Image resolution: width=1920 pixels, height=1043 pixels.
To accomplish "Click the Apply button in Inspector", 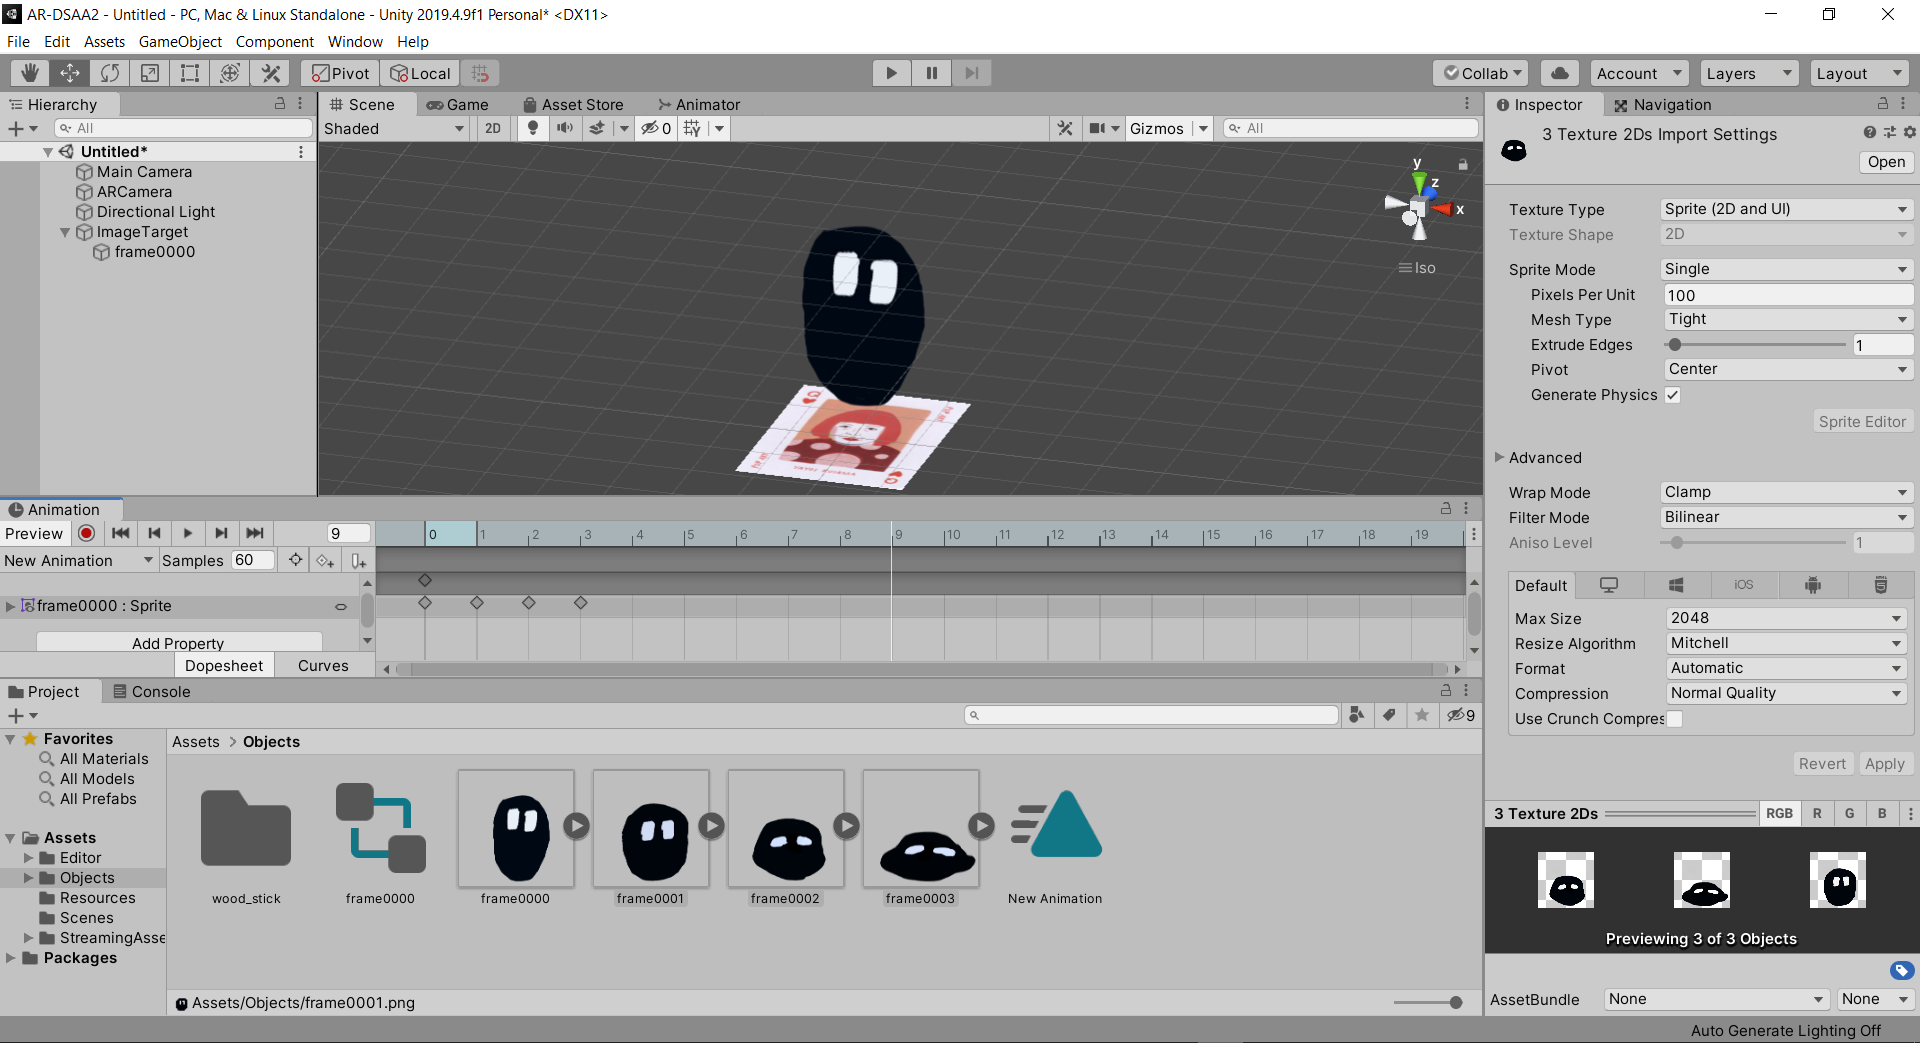I will pos(1884,764).
